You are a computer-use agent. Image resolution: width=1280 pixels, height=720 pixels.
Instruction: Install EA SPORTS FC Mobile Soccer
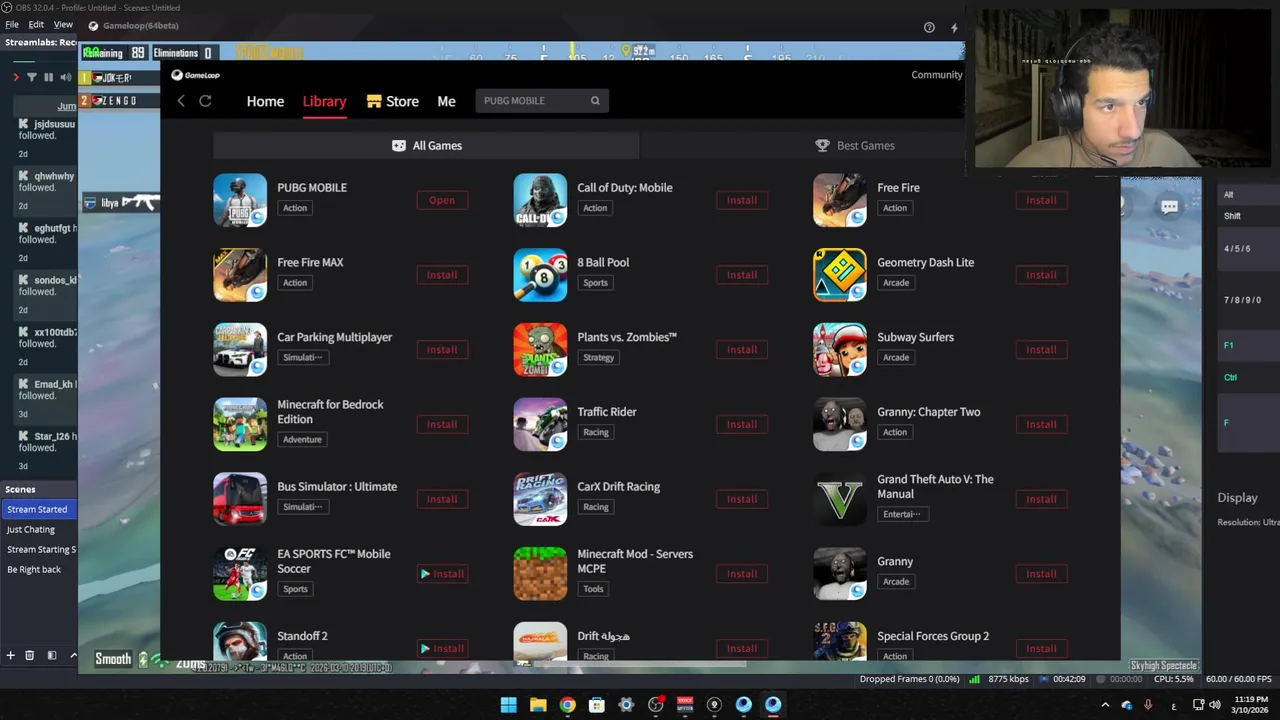click(x=442, y=574)
